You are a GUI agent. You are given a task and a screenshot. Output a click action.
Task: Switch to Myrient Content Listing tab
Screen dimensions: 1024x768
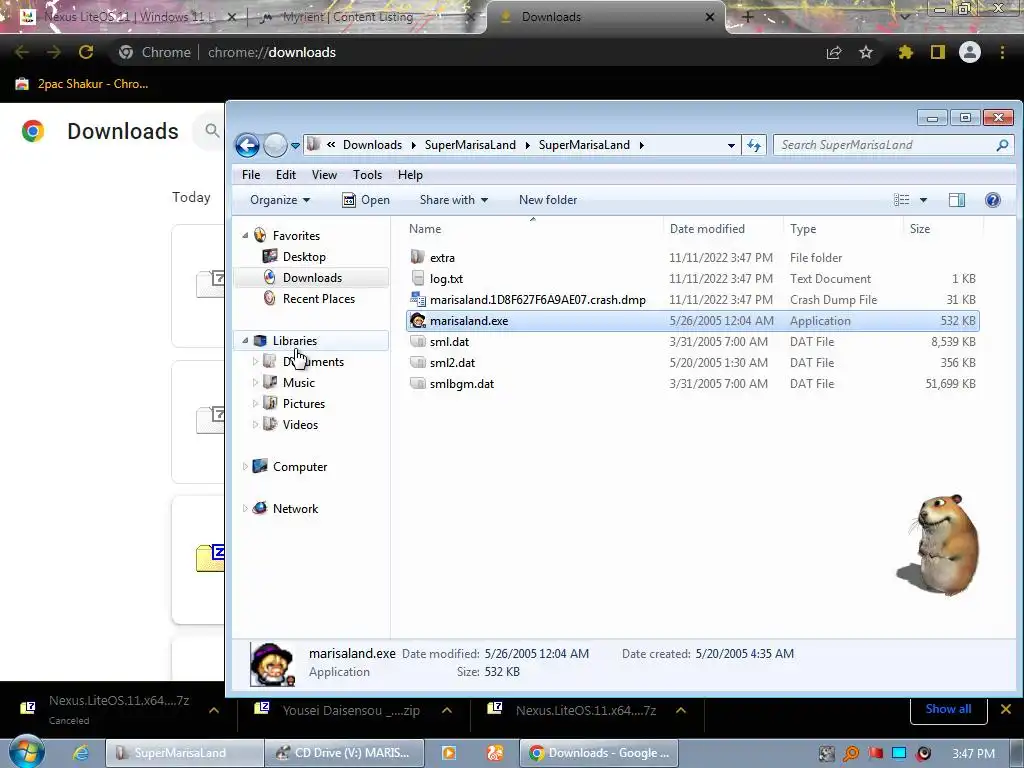click(366, 17)
